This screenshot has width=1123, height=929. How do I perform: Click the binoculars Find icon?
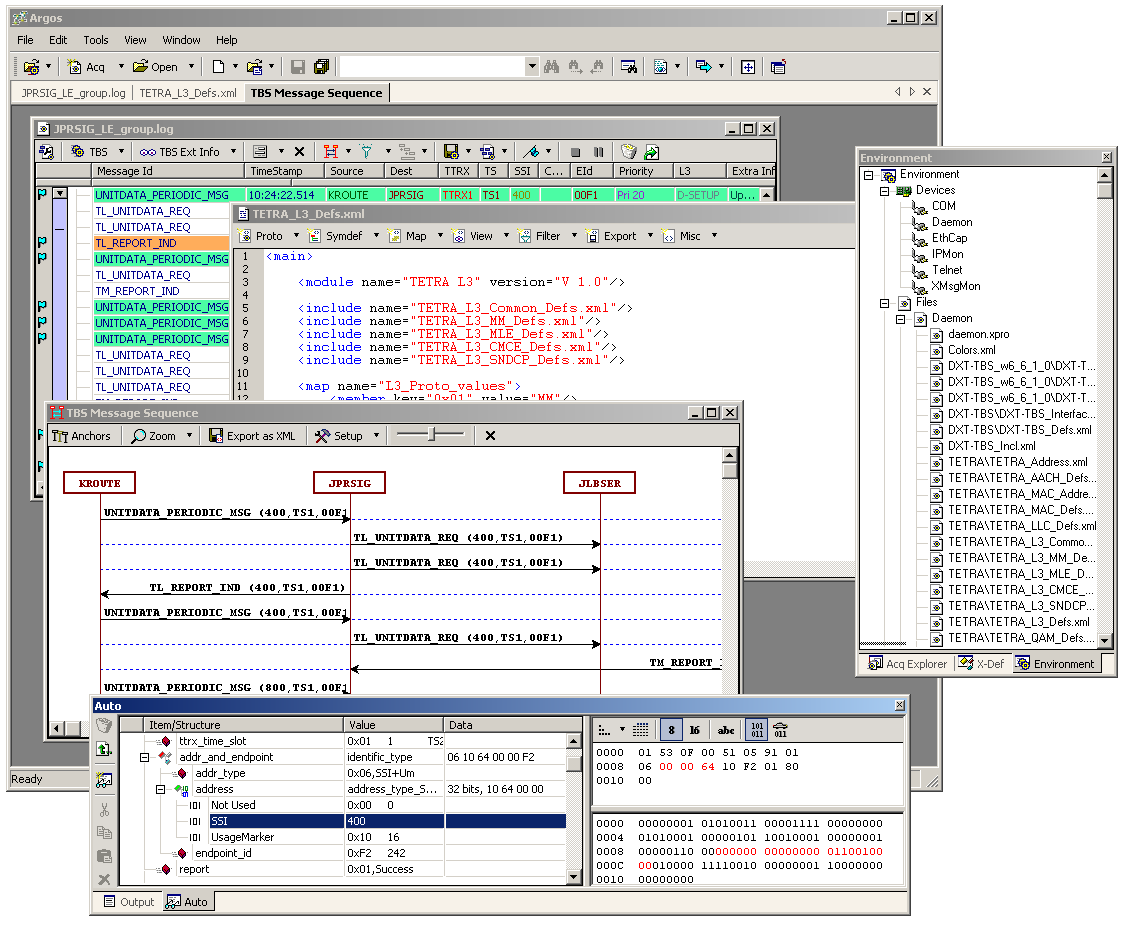click(551, 67)
